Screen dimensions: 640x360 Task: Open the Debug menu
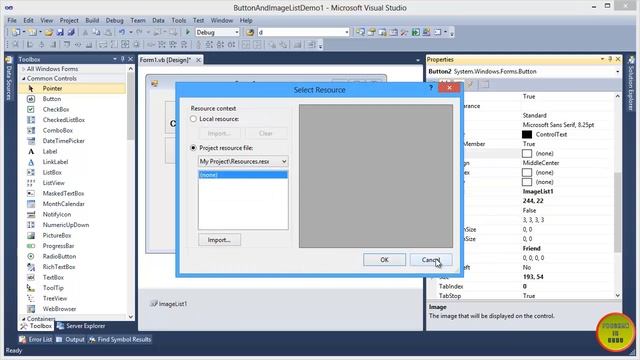coord(114,20)
